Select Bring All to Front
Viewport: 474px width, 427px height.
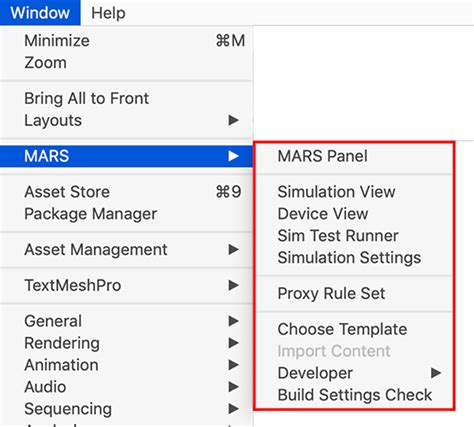(126, 98)
